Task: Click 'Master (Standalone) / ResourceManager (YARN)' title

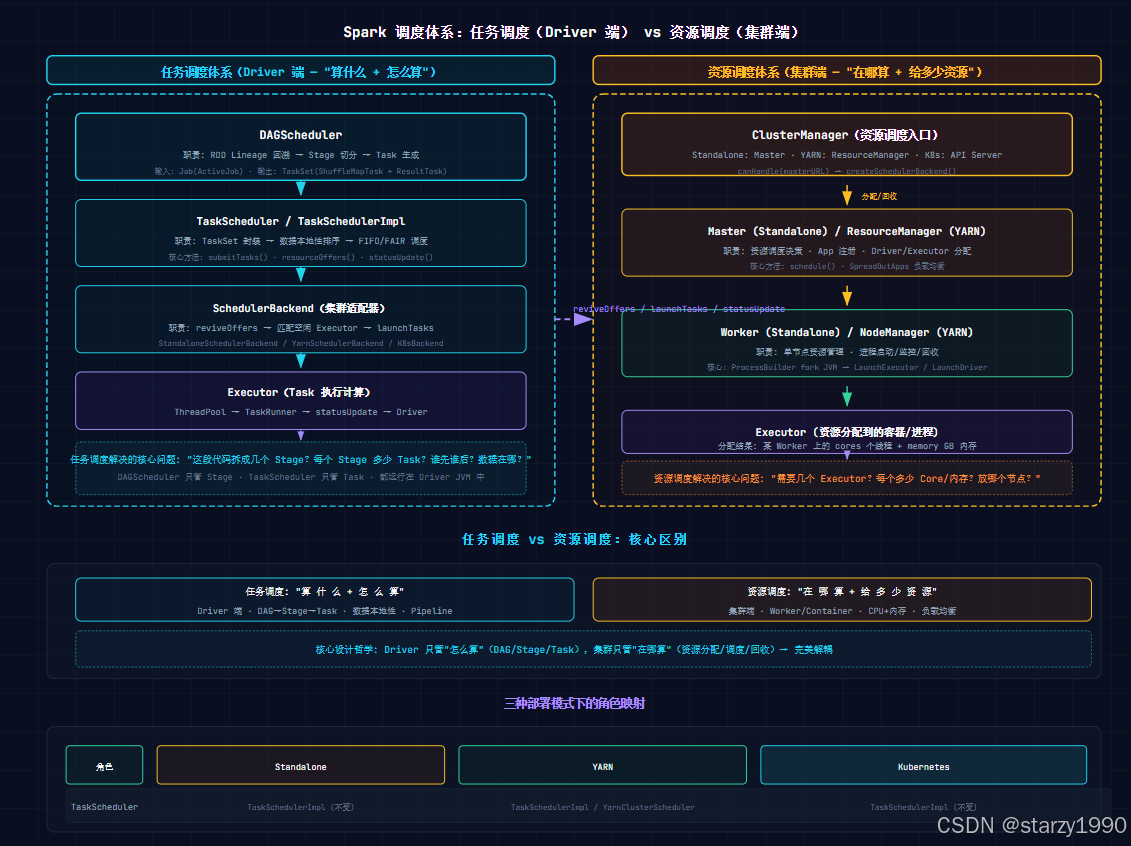Action: (847, 232)
